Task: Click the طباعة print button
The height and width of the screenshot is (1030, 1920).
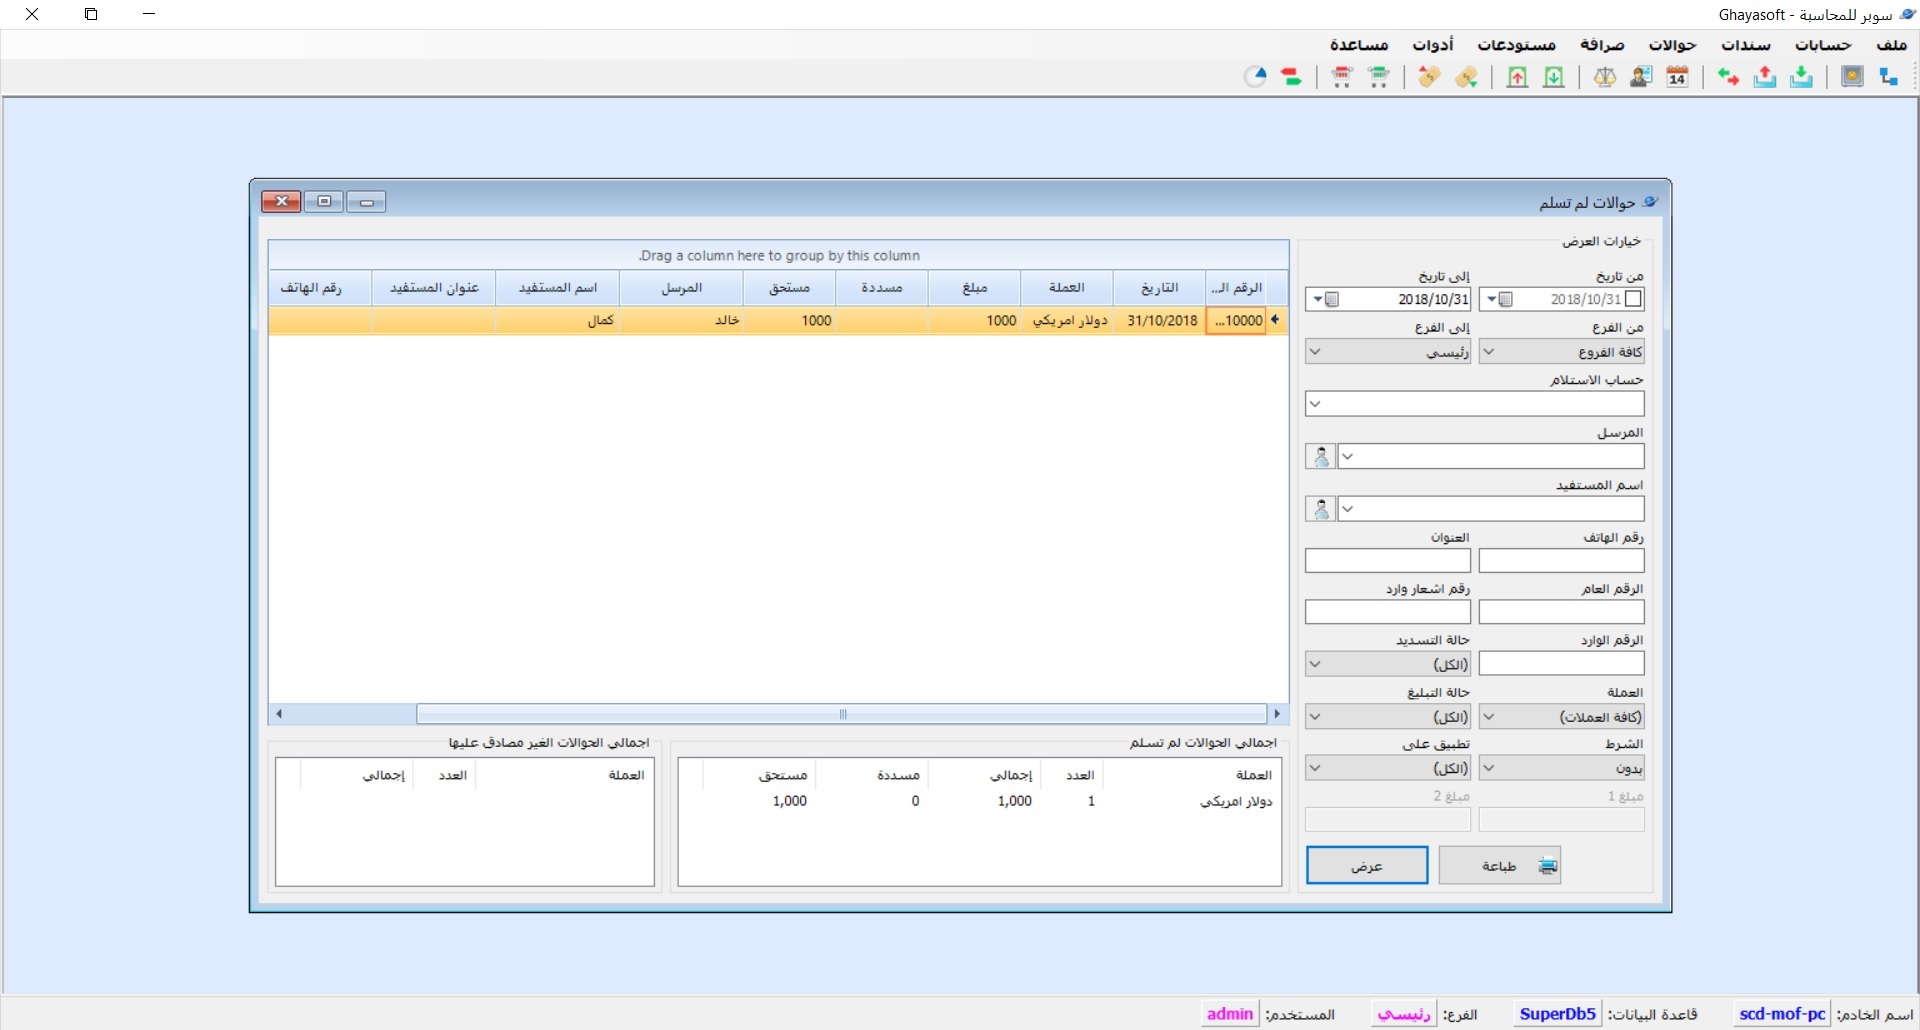Action: tap(1500, 866)
